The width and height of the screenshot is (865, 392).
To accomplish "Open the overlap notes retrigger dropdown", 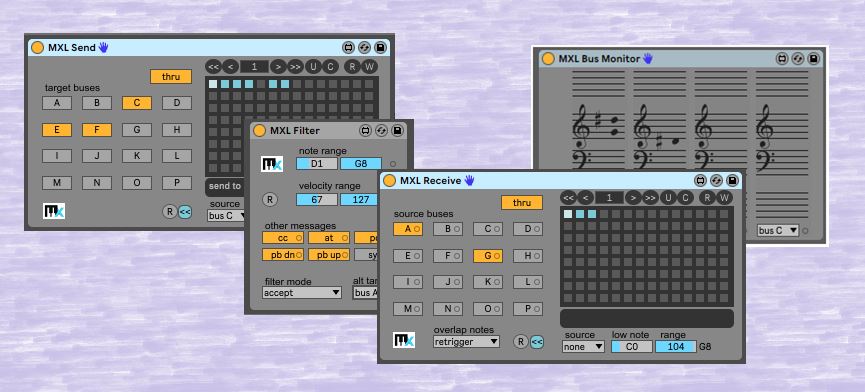I will pyautogui.click(x=466, y=342).
